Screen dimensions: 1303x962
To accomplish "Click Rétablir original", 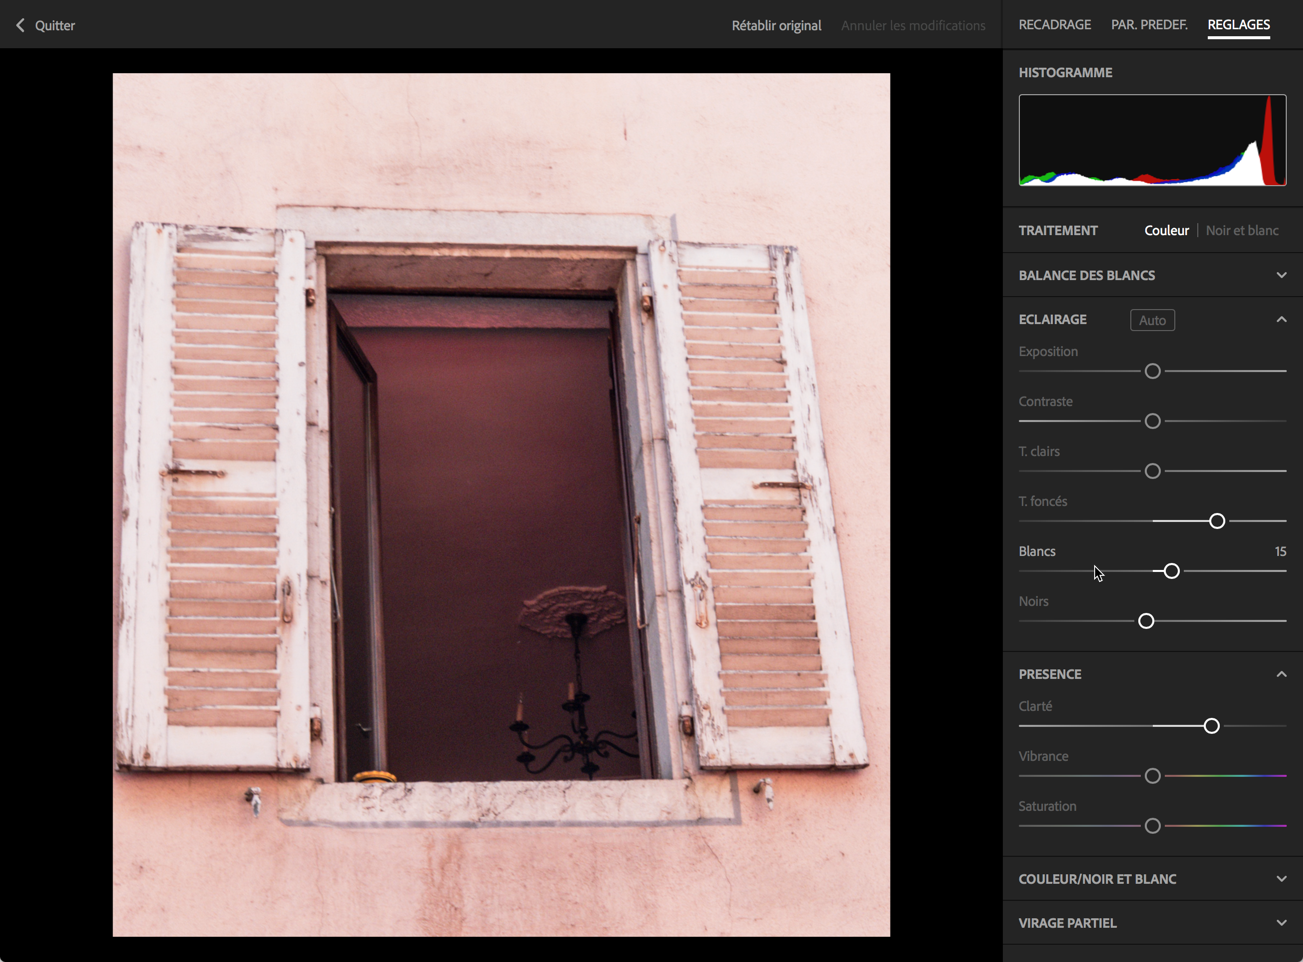I will pos(776,25).
